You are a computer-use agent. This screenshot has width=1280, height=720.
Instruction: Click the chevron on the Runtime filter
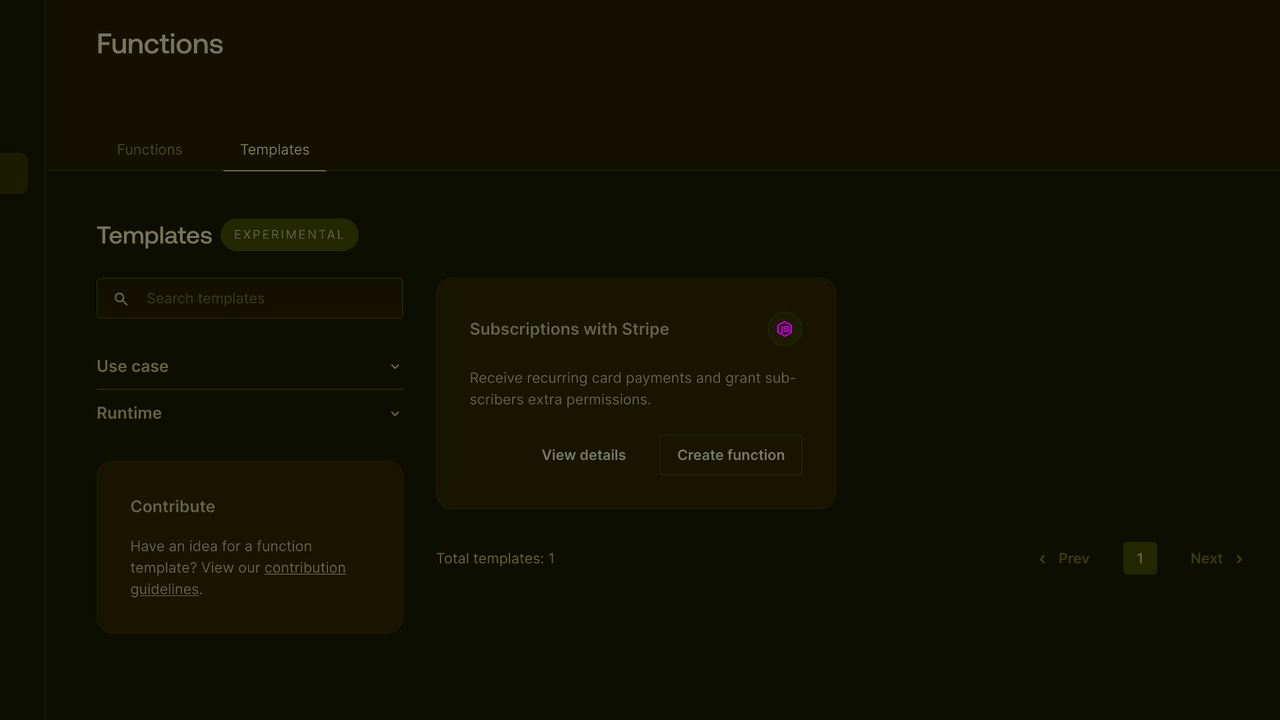[x=394, y=413]
